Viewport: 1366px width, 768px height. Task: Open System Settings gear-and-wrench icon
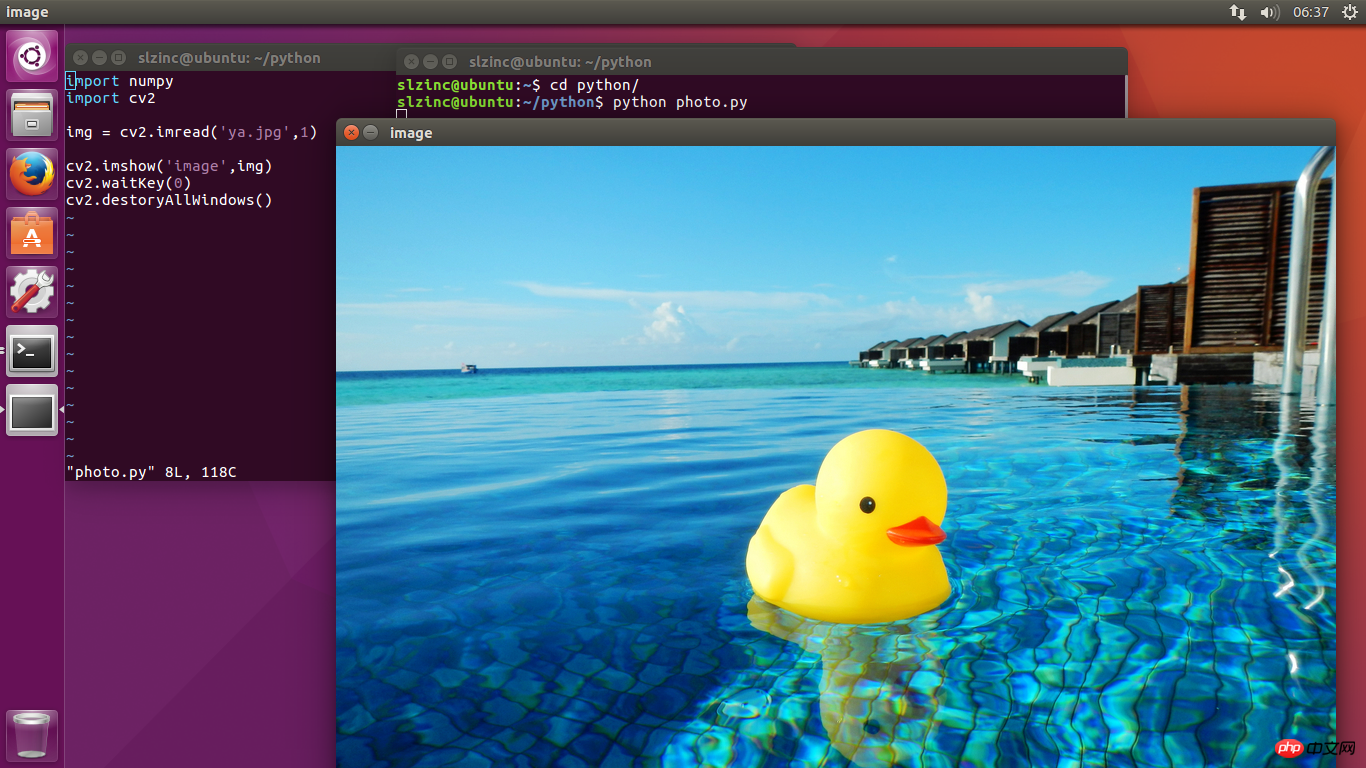(x=32, y=292)
